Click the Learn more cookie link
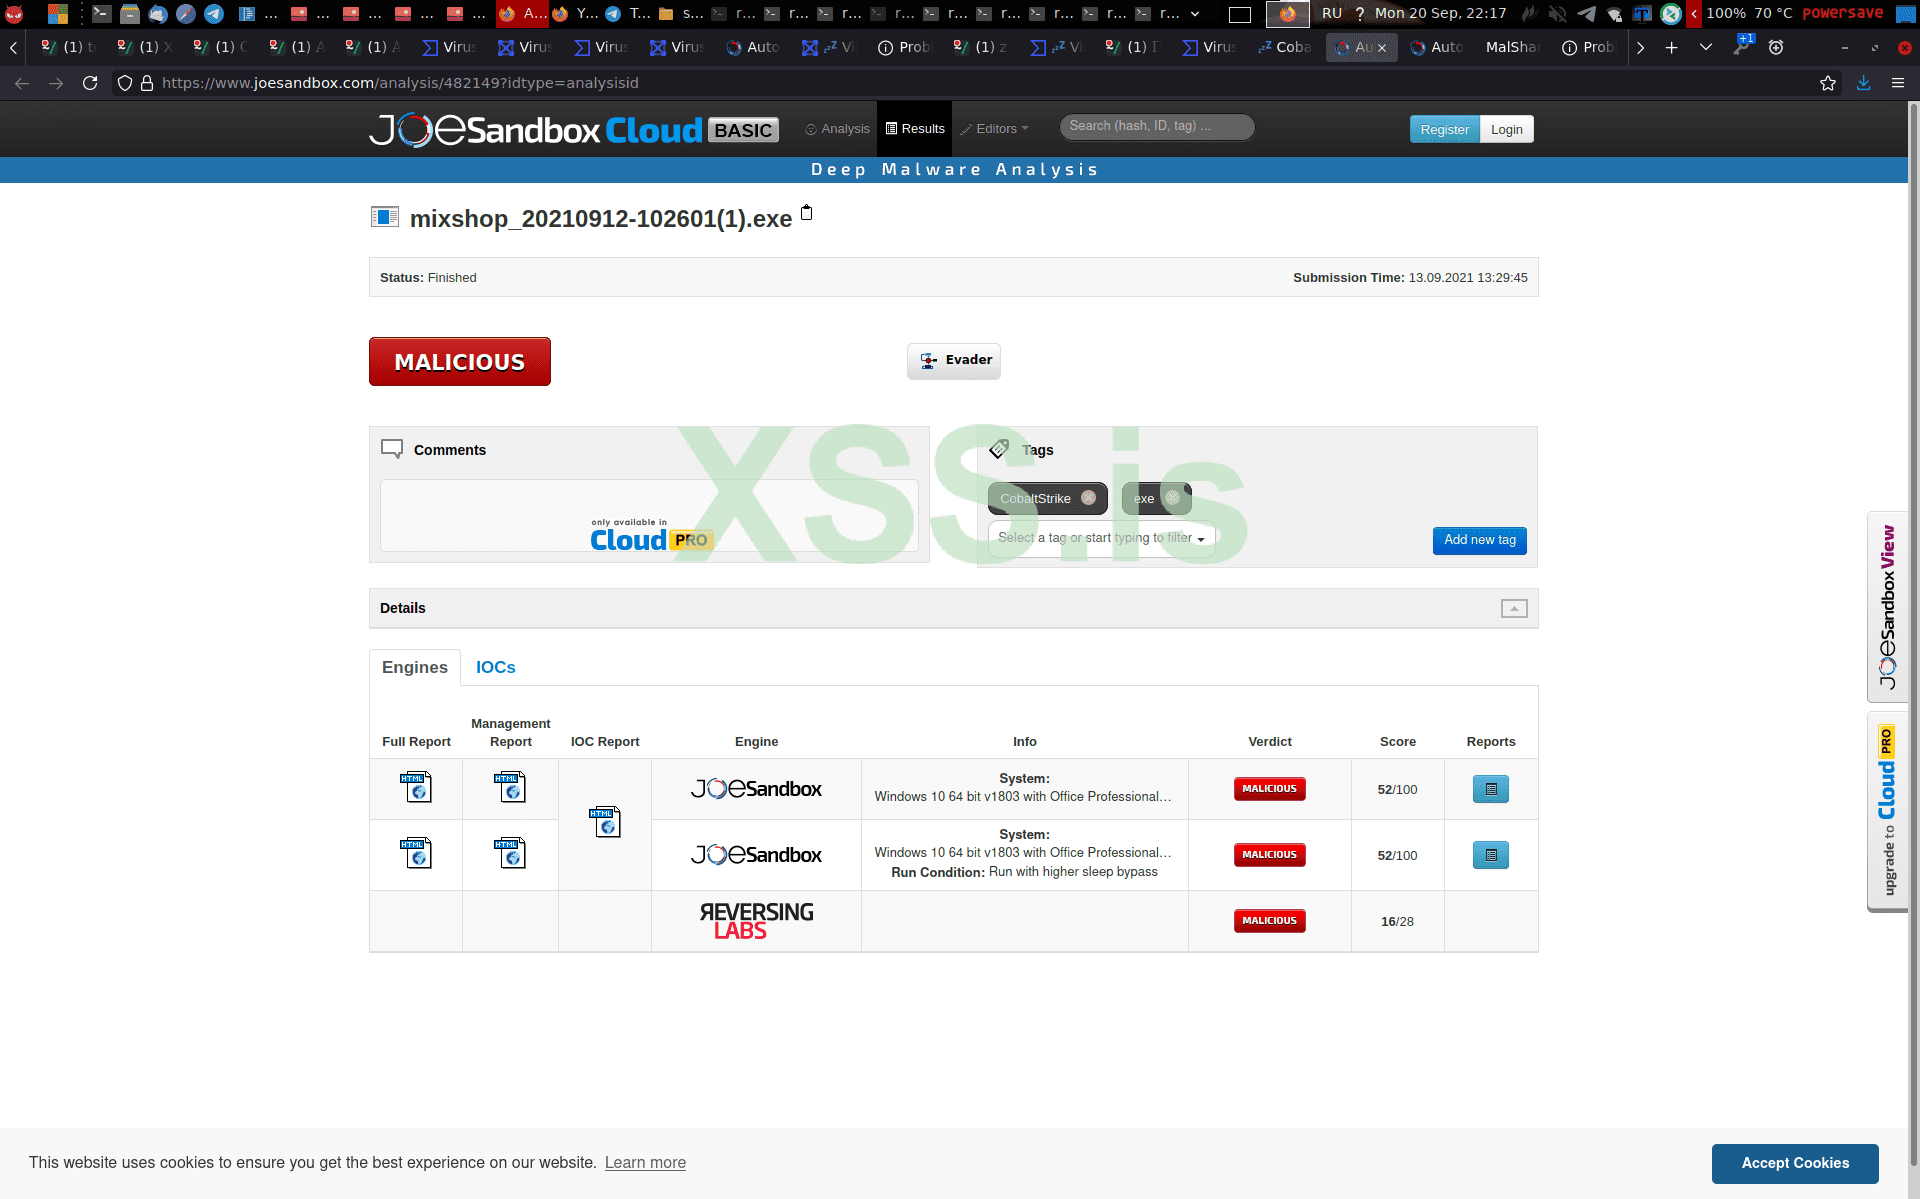Screen dimensions: 1920x1199 (645, 1162)
